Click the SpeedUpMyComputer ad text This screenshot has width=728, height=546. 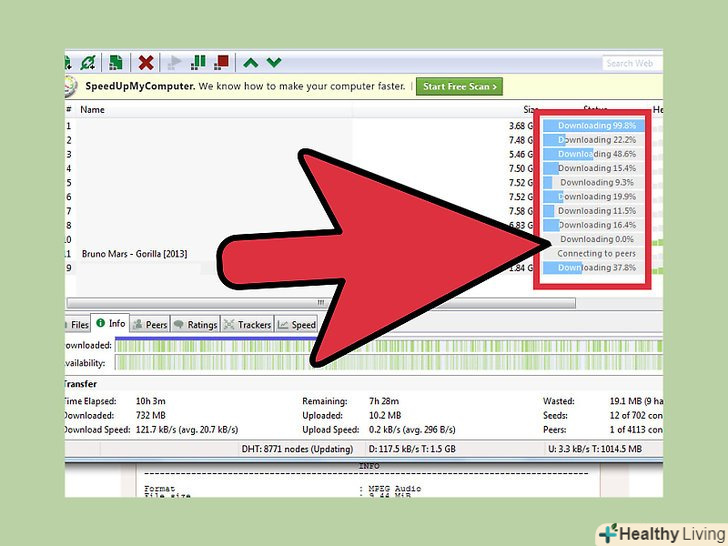tap(245, 86)
